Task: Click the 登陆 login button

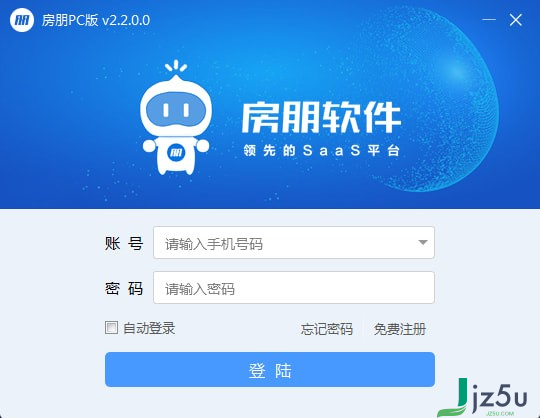Action: pos(270,369)
